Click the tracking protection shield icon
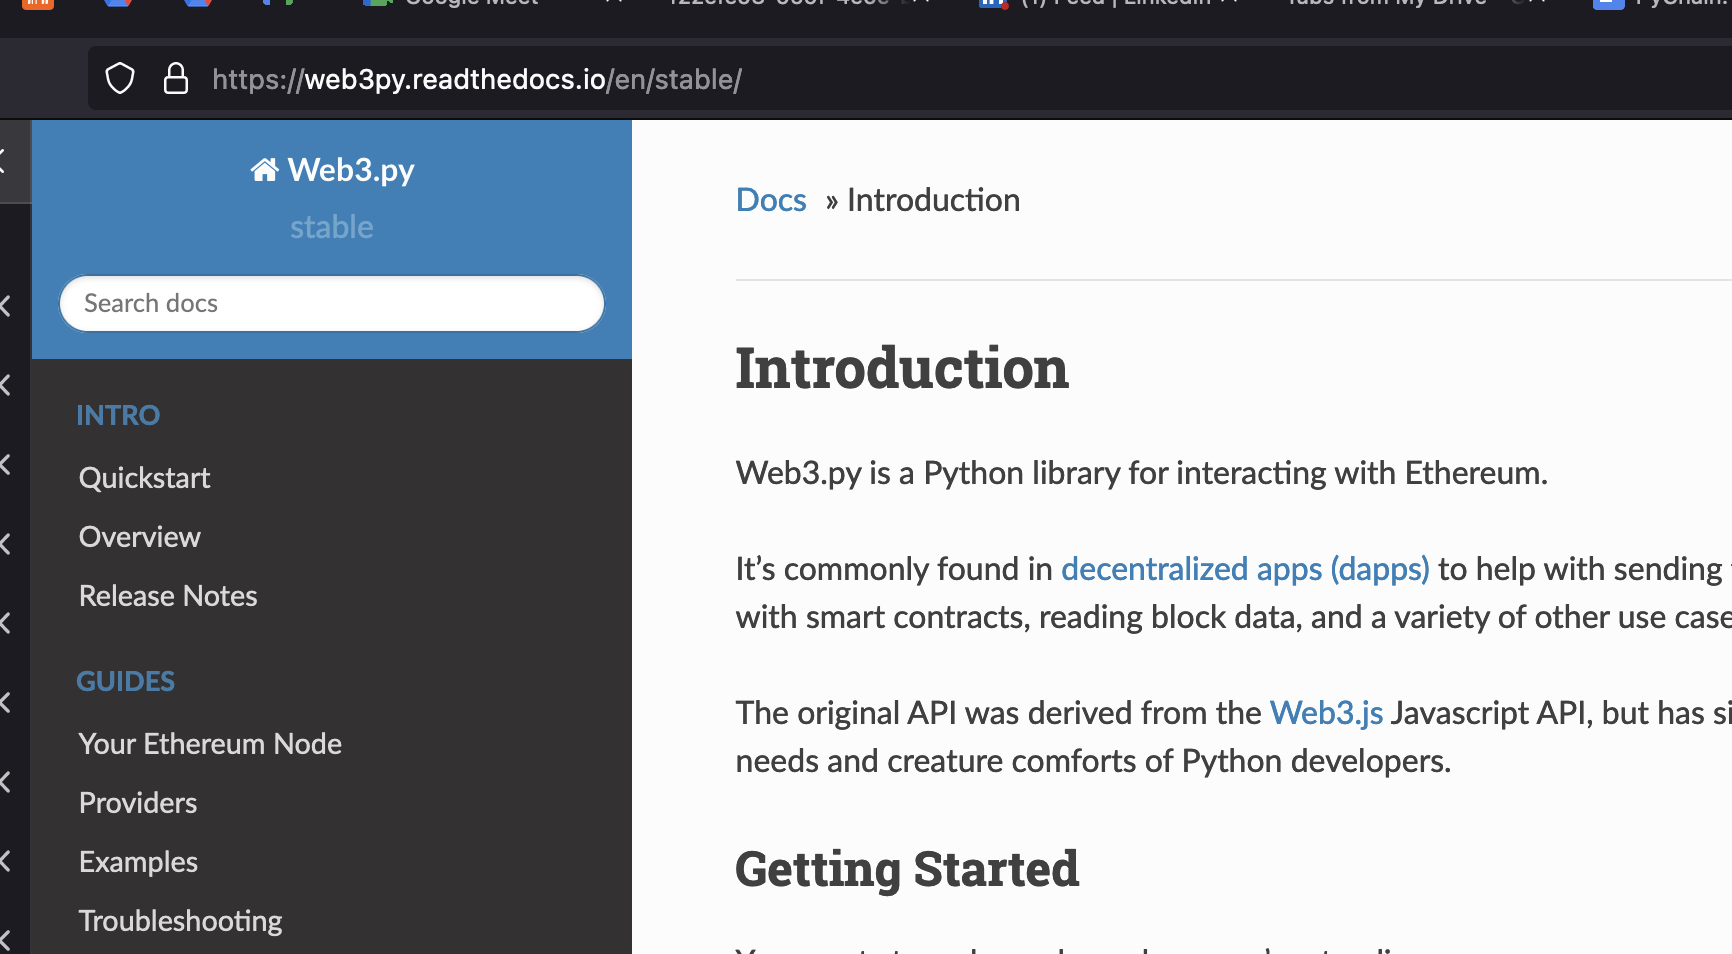1732x954 pixels. pyautogui.click(x=119, y=78)
